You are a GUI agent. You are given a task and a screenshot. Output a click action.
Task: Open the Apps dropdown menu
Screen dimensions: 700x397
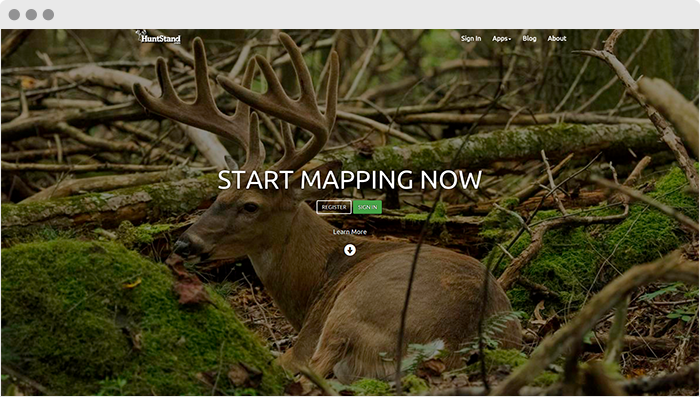tap(501, 39)
